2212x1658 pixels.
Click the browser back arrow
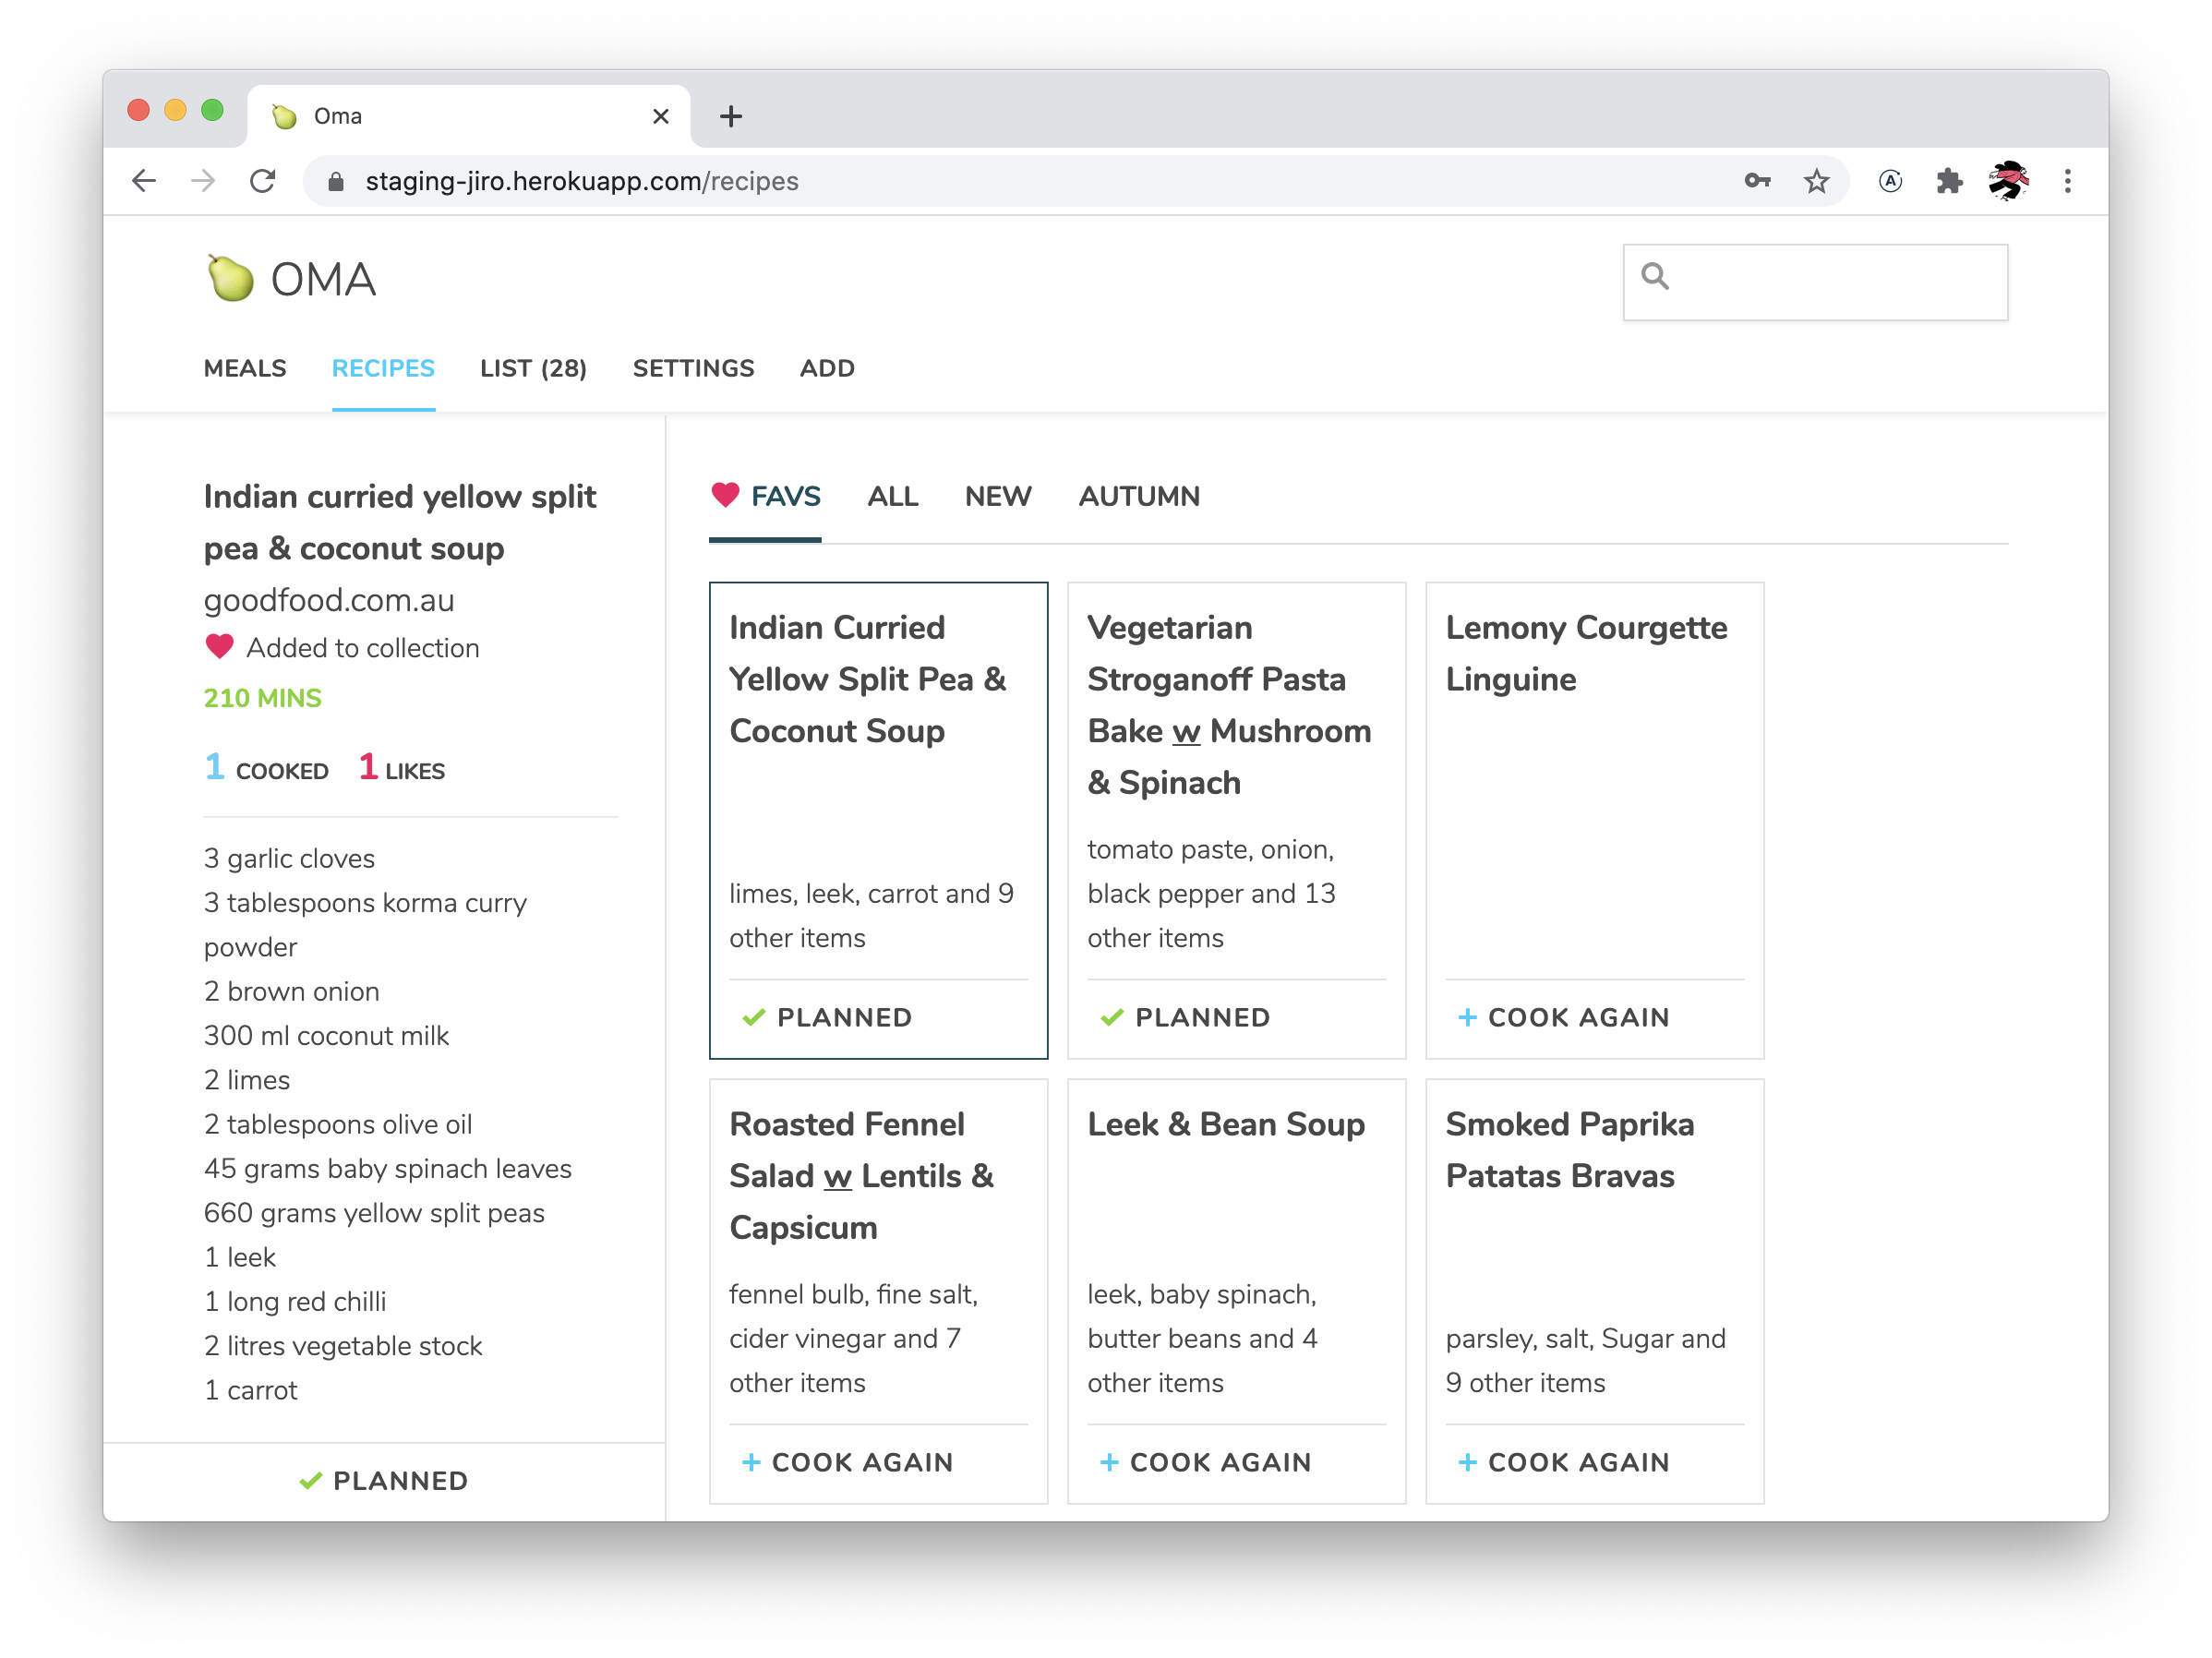click(x=145, y=181)
